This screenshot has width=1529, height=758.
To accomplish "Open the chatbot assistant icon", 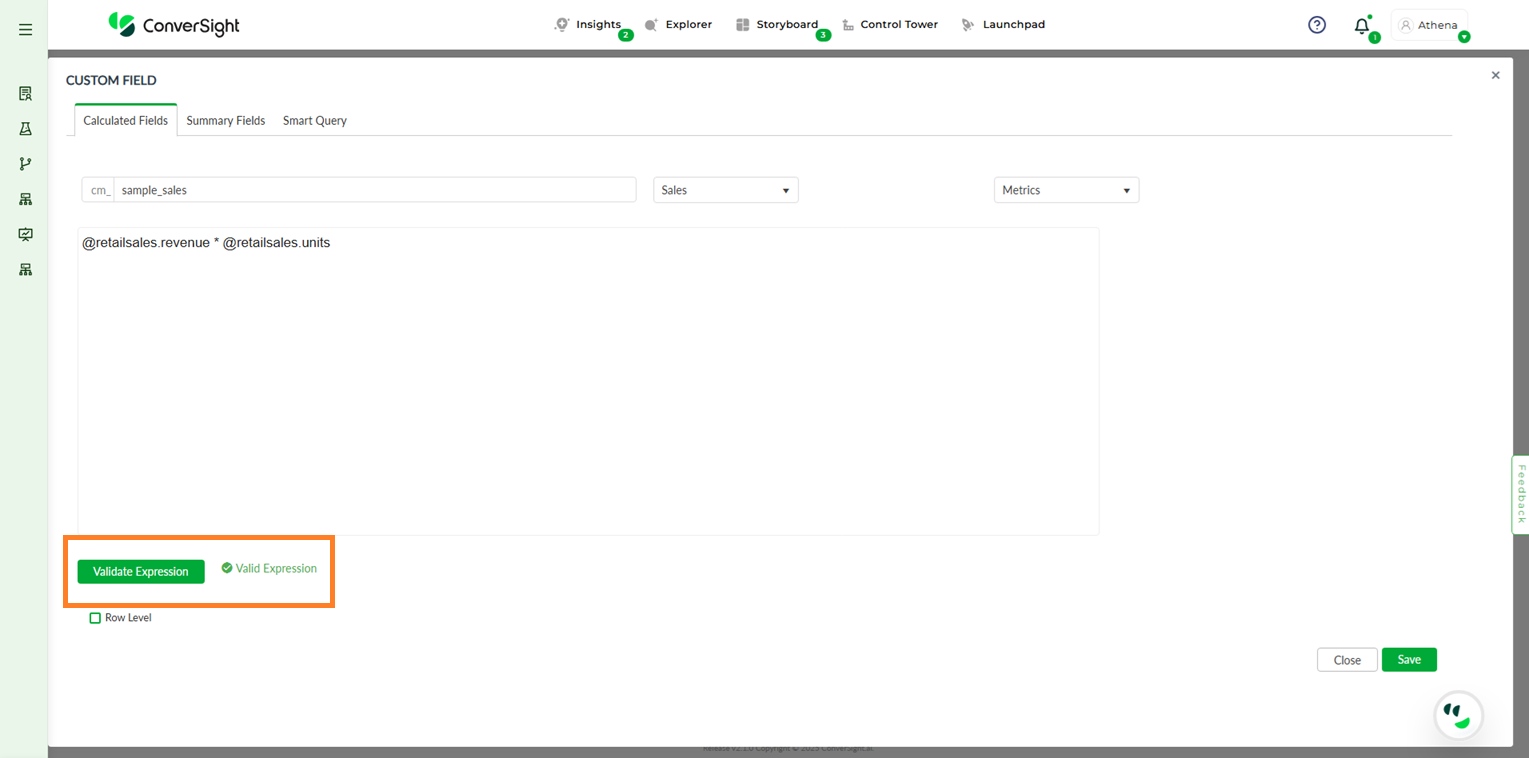I will (x=1458, y=714).
